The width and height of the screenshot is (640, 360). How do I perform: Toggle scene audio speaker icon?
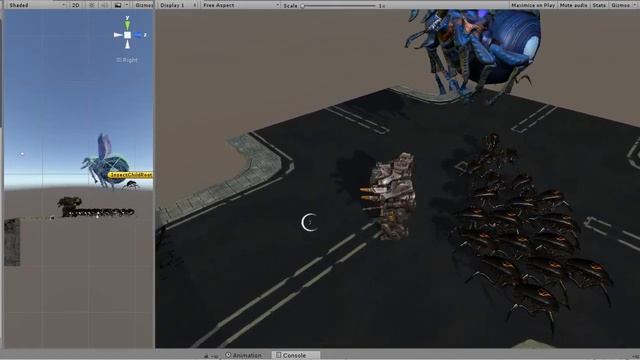[x=104, y=5]
